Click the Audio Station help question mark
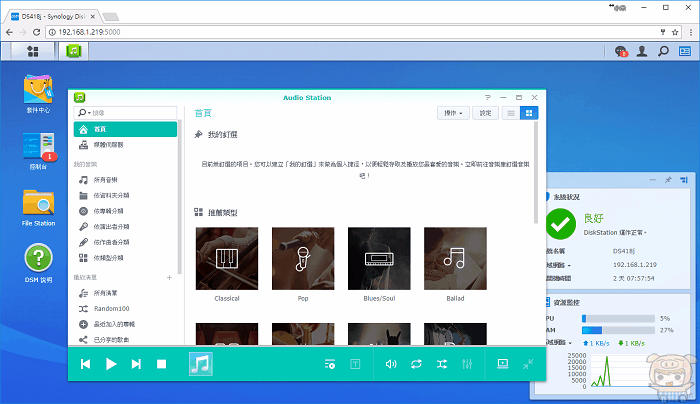Screen dimensions: 700x404 pyautogui.click(x=488, y=97)
